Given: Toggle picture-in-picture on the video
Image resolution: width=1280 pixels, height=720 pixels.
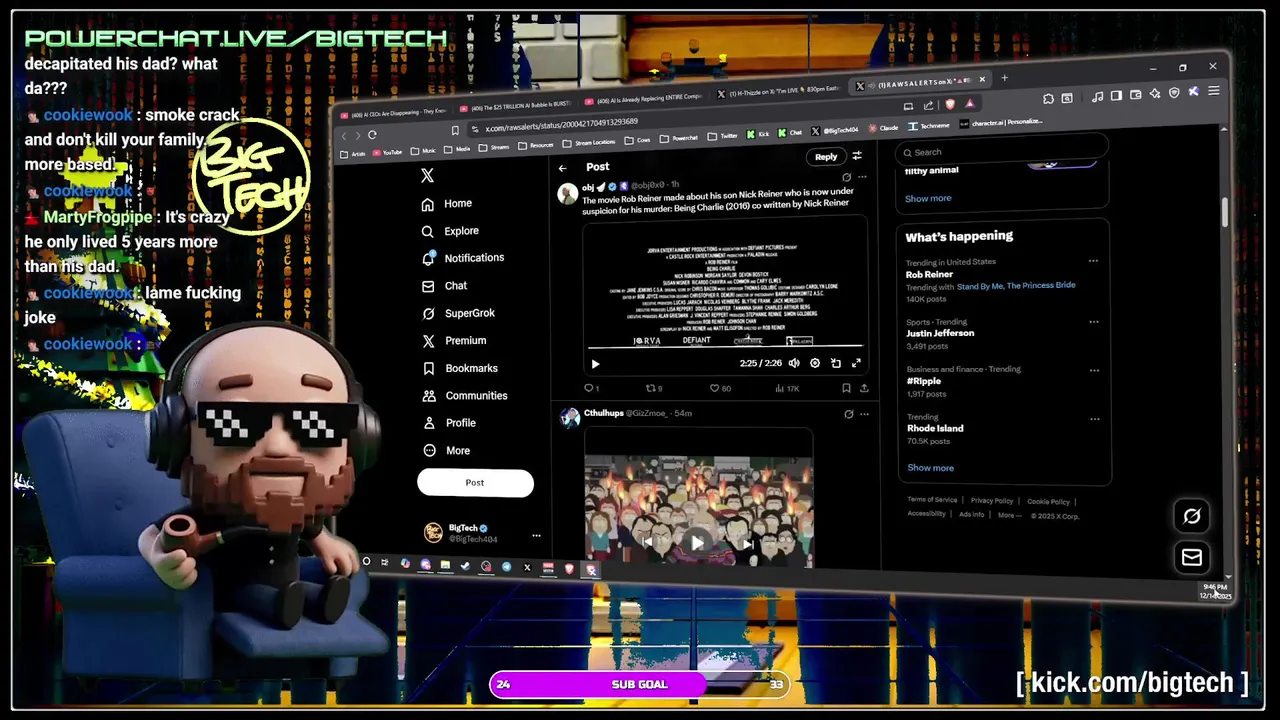Looking at the screenshot, I should 836,363.
